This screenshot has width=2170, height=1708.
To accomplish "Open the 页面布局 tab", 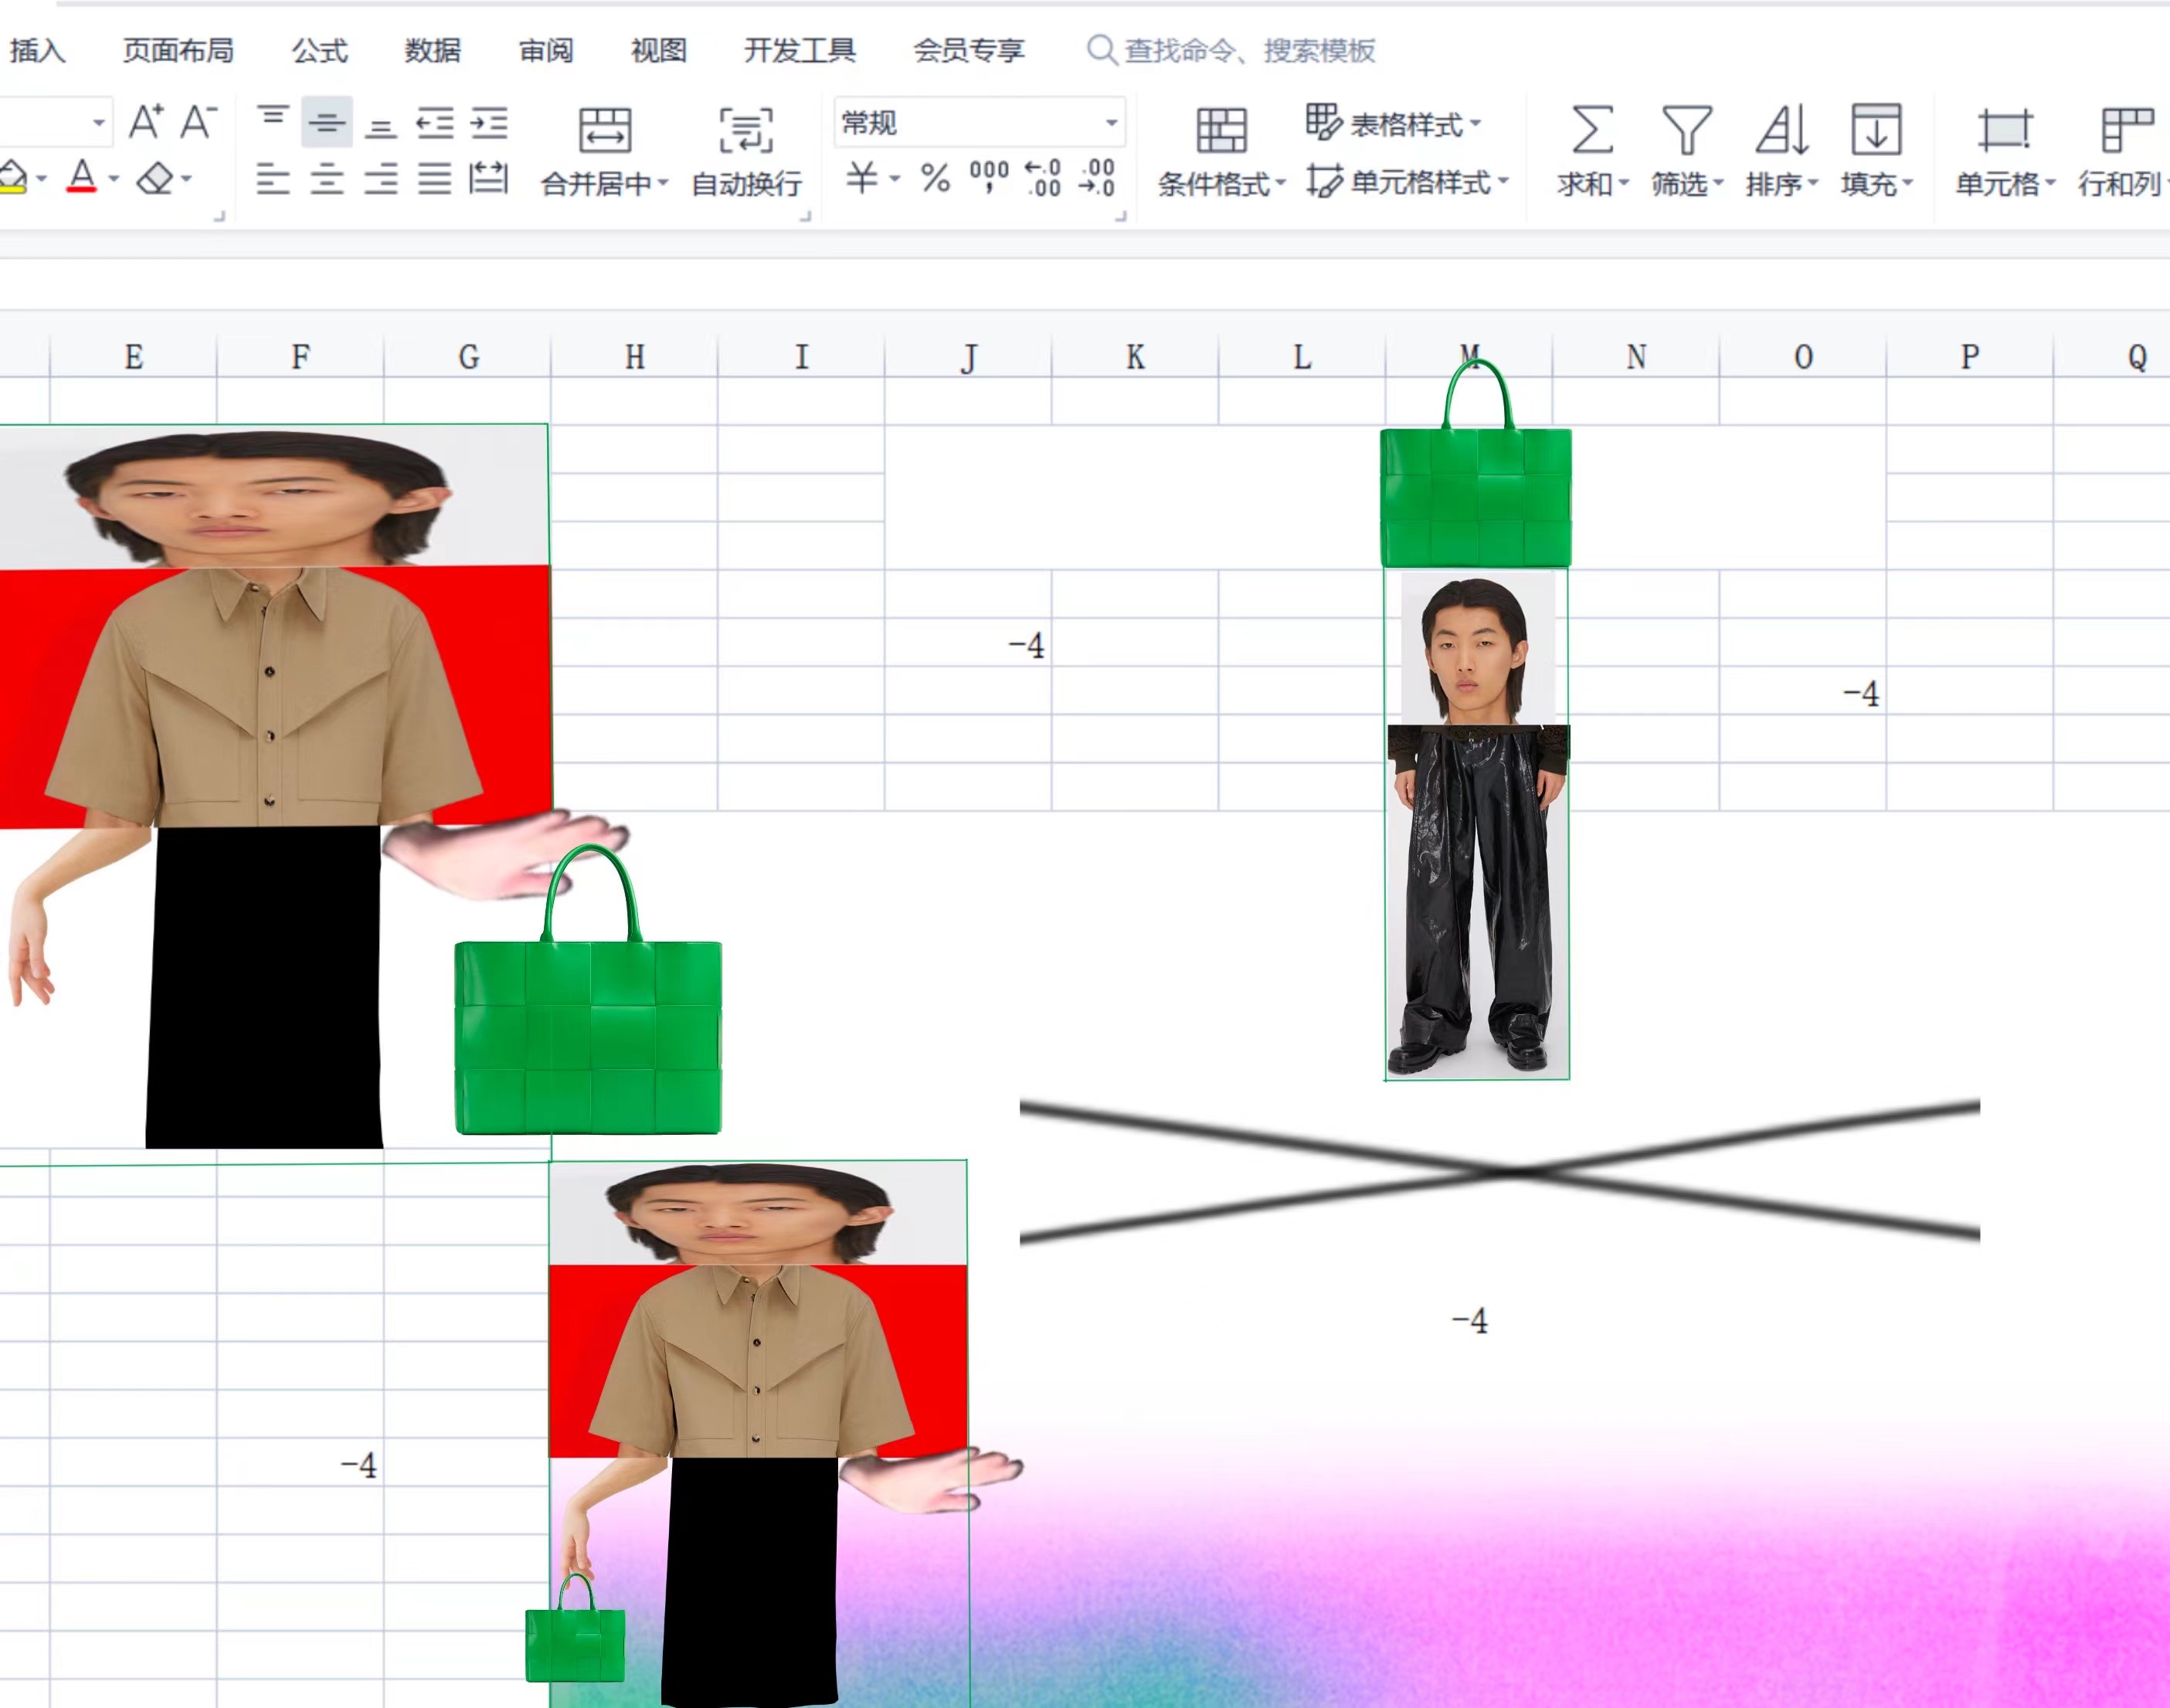I will (178, 50).
